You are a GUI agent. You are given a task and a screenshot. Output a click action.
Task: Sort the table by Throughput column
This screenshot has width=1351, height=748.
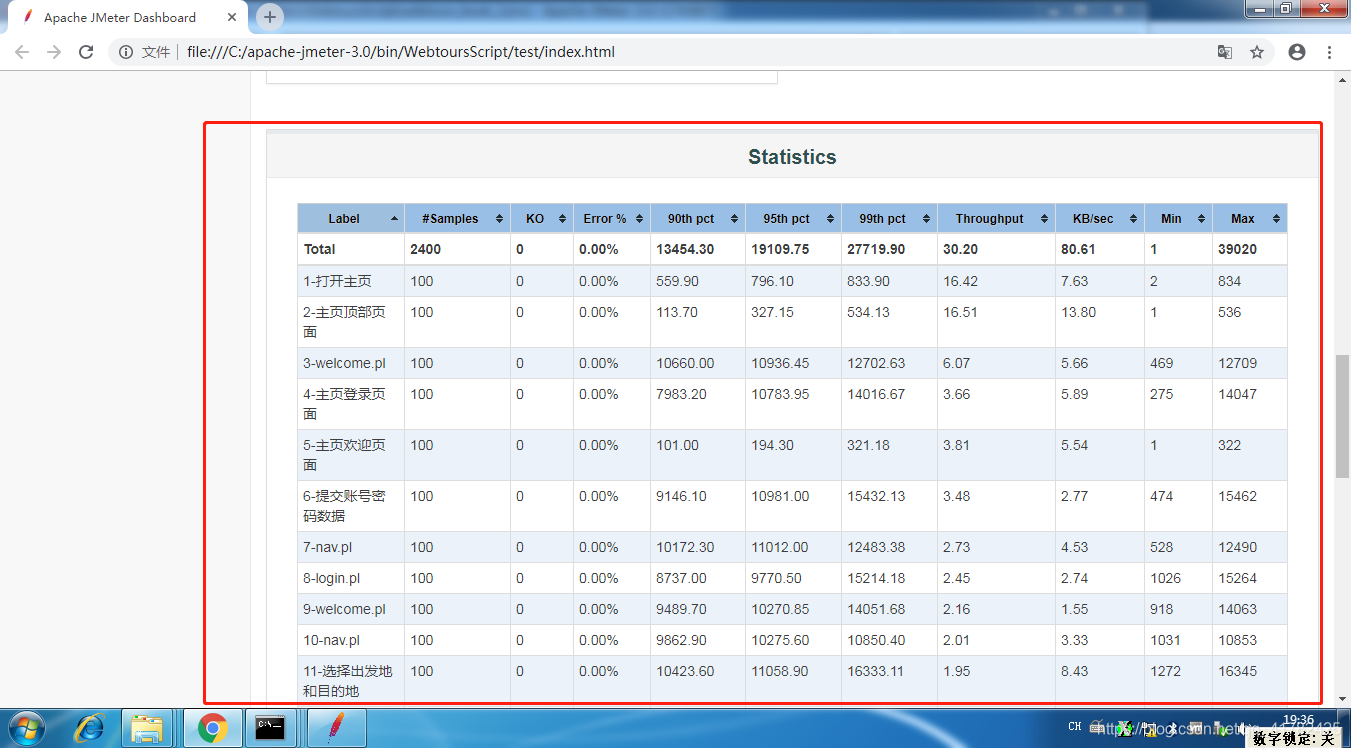tap(996, 218)
